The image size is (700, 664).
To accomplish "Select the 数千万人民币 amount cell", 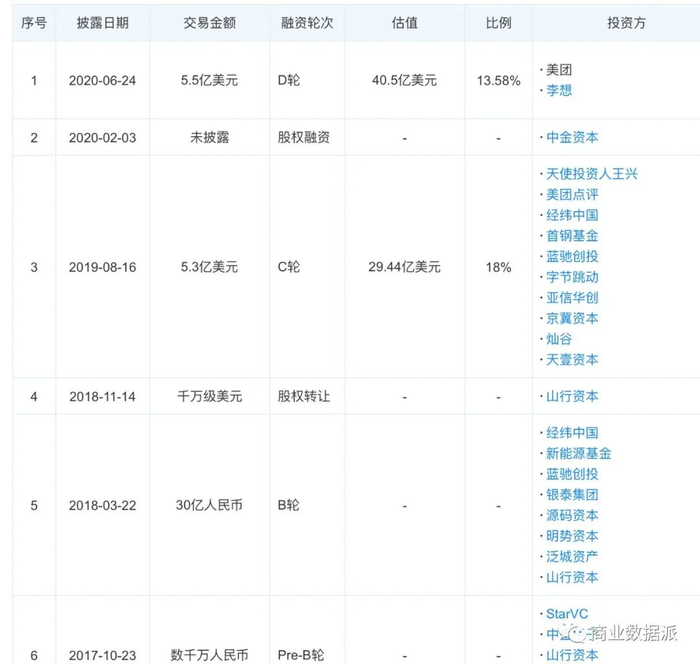I will click(x=209, y=655).
